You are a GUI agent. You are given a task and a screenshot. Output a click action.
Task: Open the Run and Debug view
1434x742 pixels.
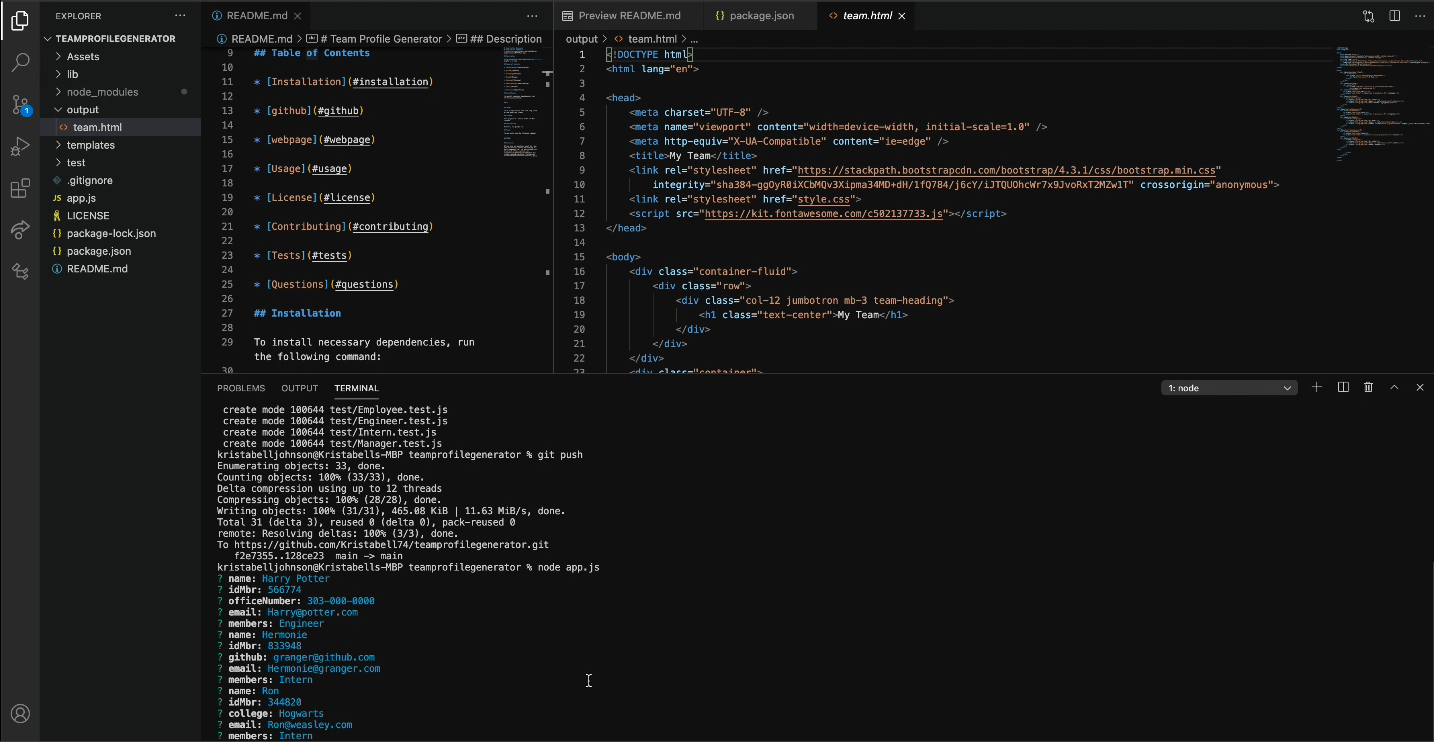[x=20, y=146]
